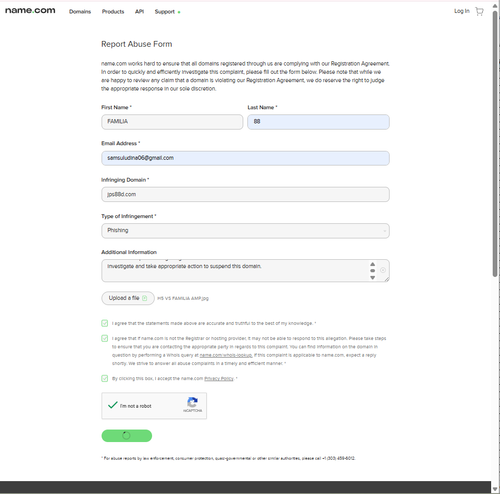Click the uploaded file name H5 VS FAMILIA AMP.jpg
Screen dimensions: 500x494
click(183, 298)
